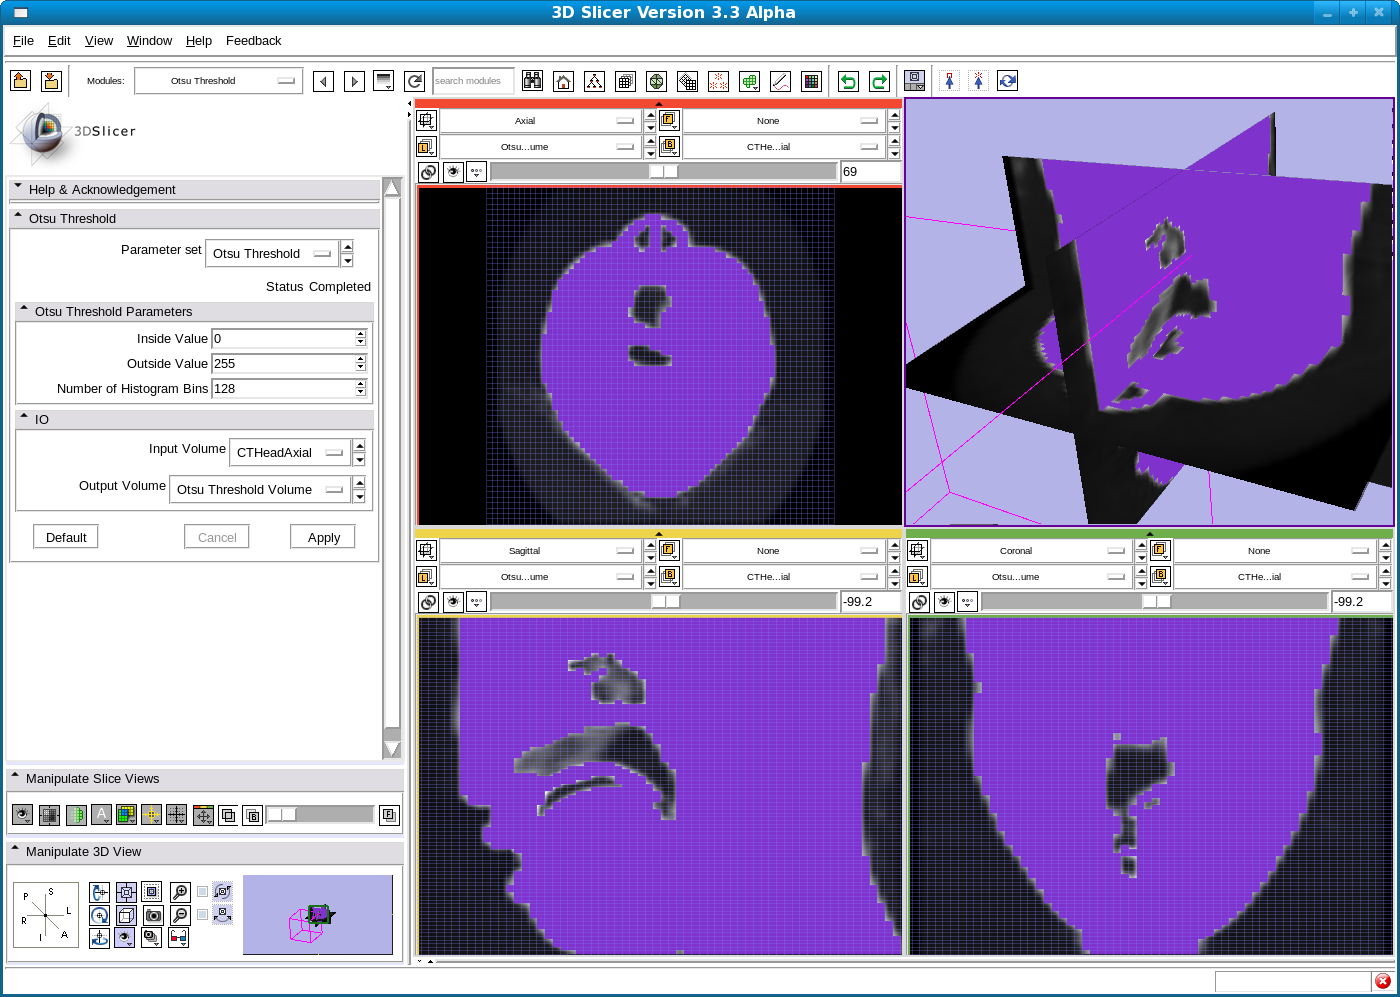Click the camera screenshot icon in 3D view panel
The height and width of the screenshot is (997, 1400).
[152, 915]
